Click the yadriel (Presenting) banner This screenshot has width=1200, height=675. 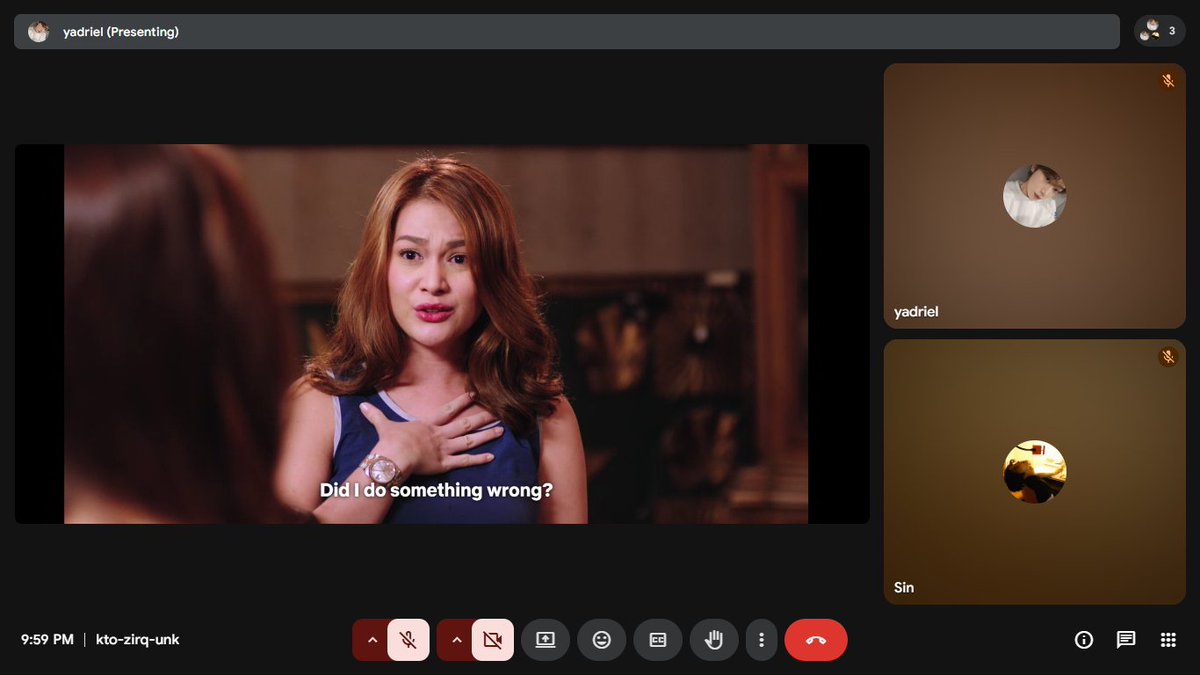click(x=567, y=32)
